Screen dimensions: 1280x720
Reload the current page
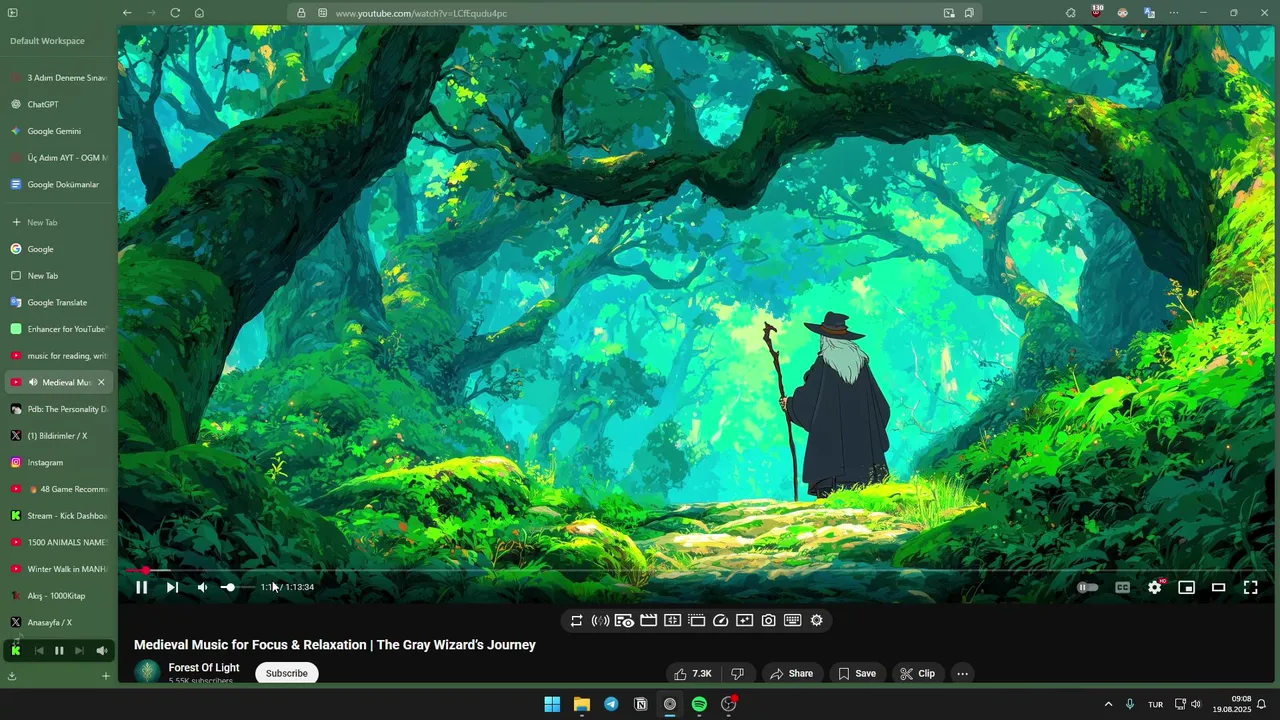coord(175,13)
